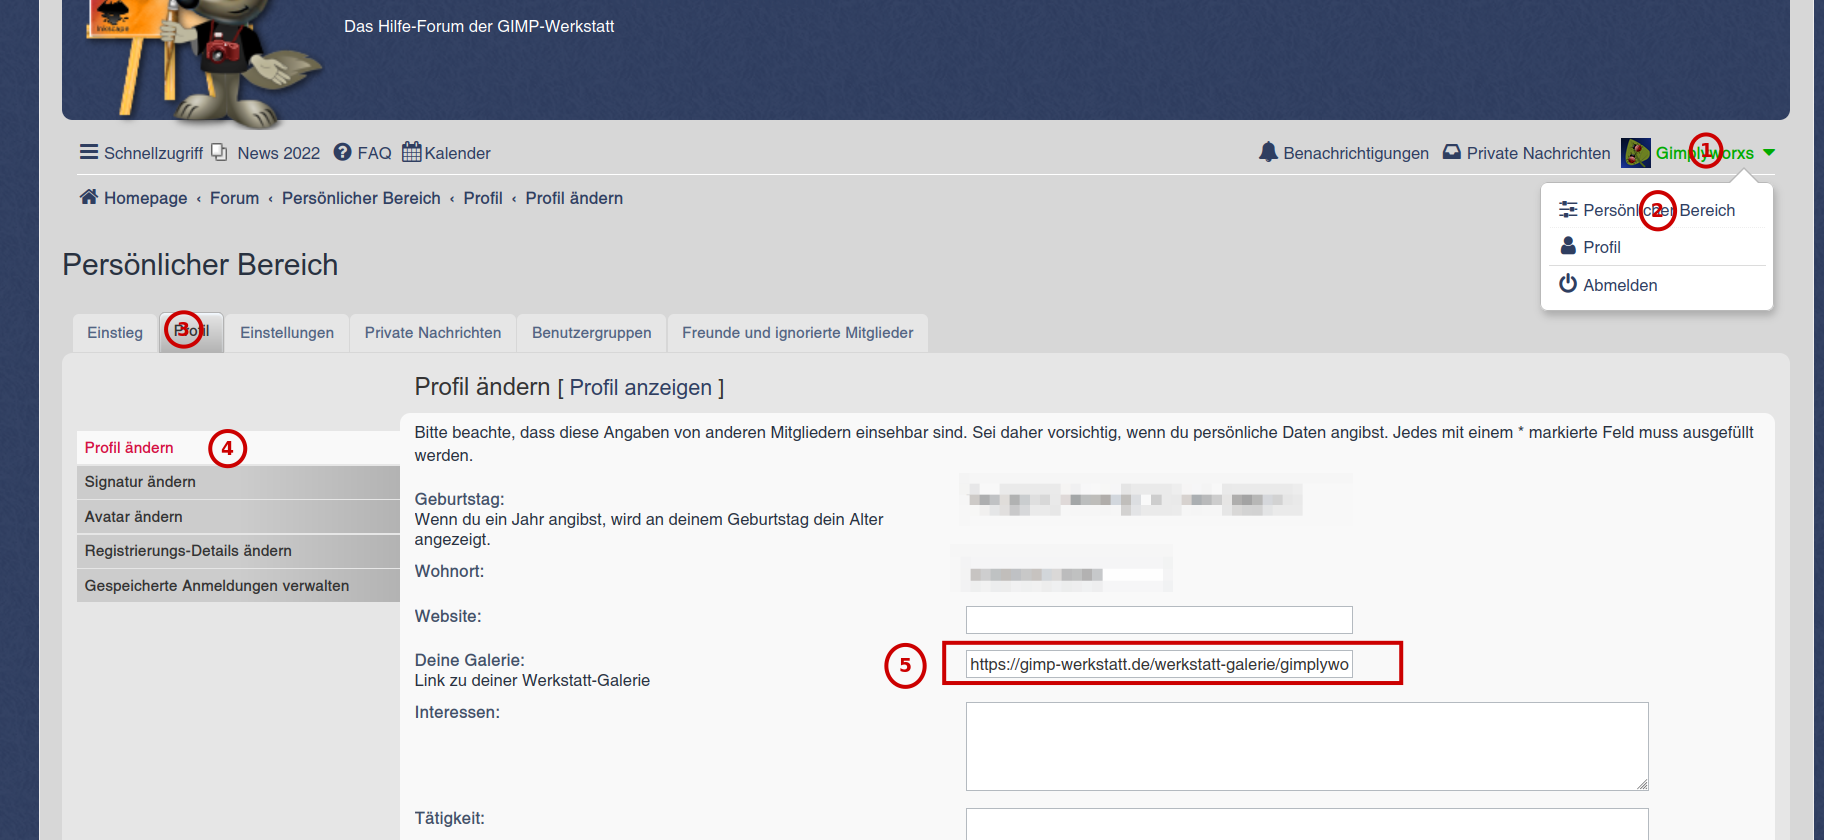Focus the Website input field

pos(1159,620)
